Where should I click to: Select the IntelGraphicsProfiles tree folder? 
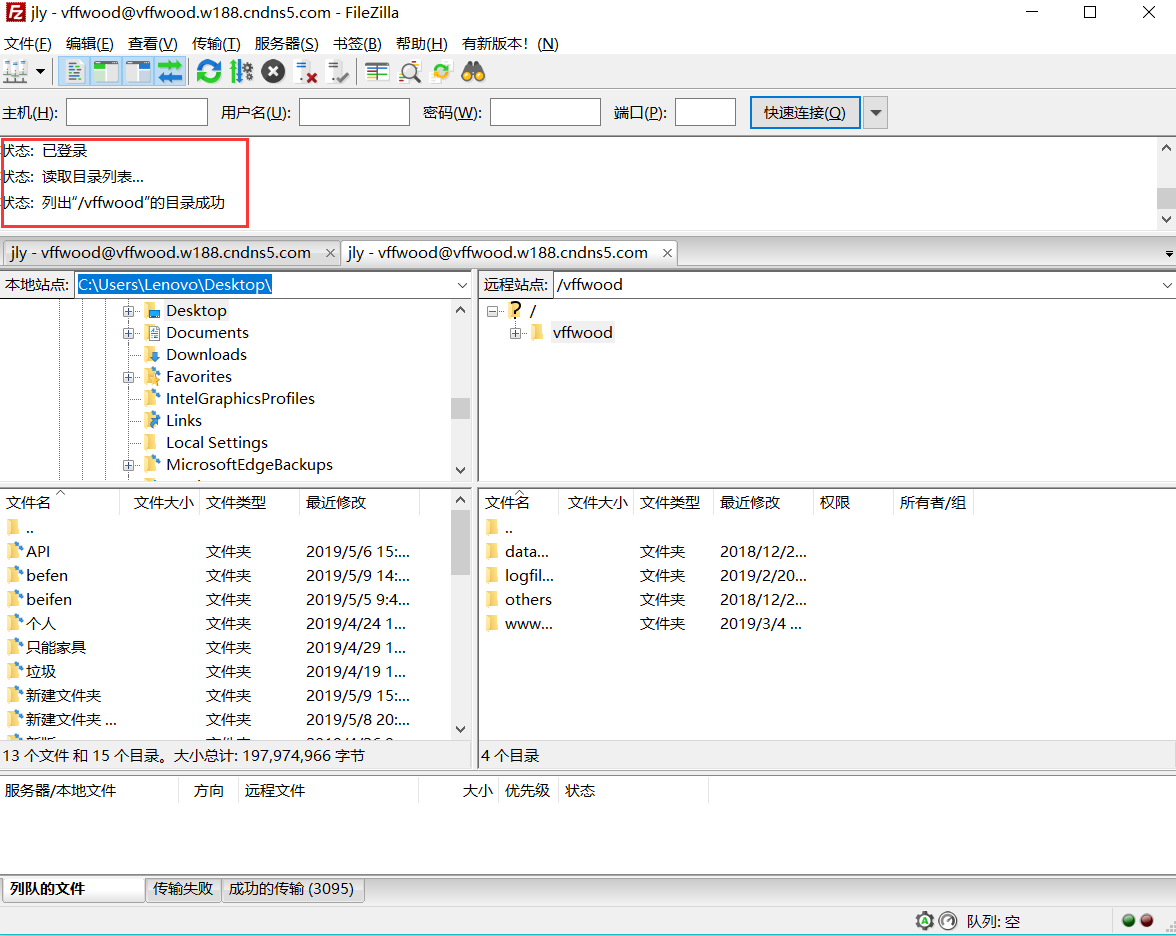click(240, 399)
